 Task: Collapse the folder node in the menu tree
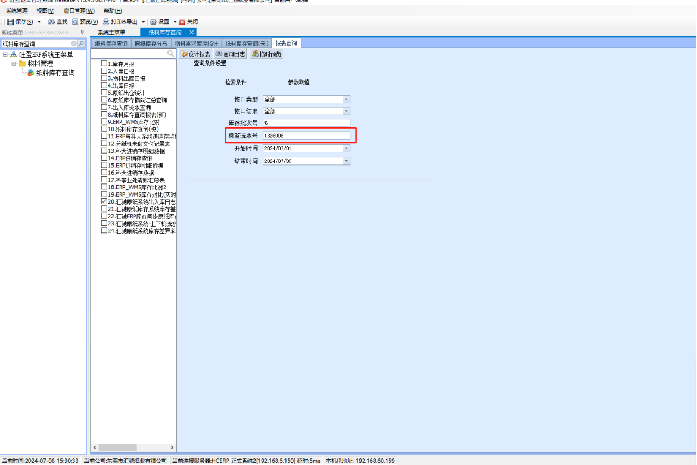tap(14, 64)
